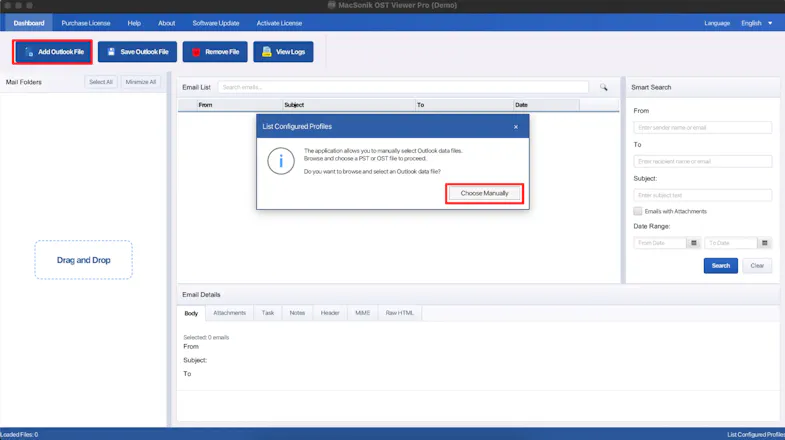
Task: Switch to the Raw HTML tab
Action: [x=400, y=313]
